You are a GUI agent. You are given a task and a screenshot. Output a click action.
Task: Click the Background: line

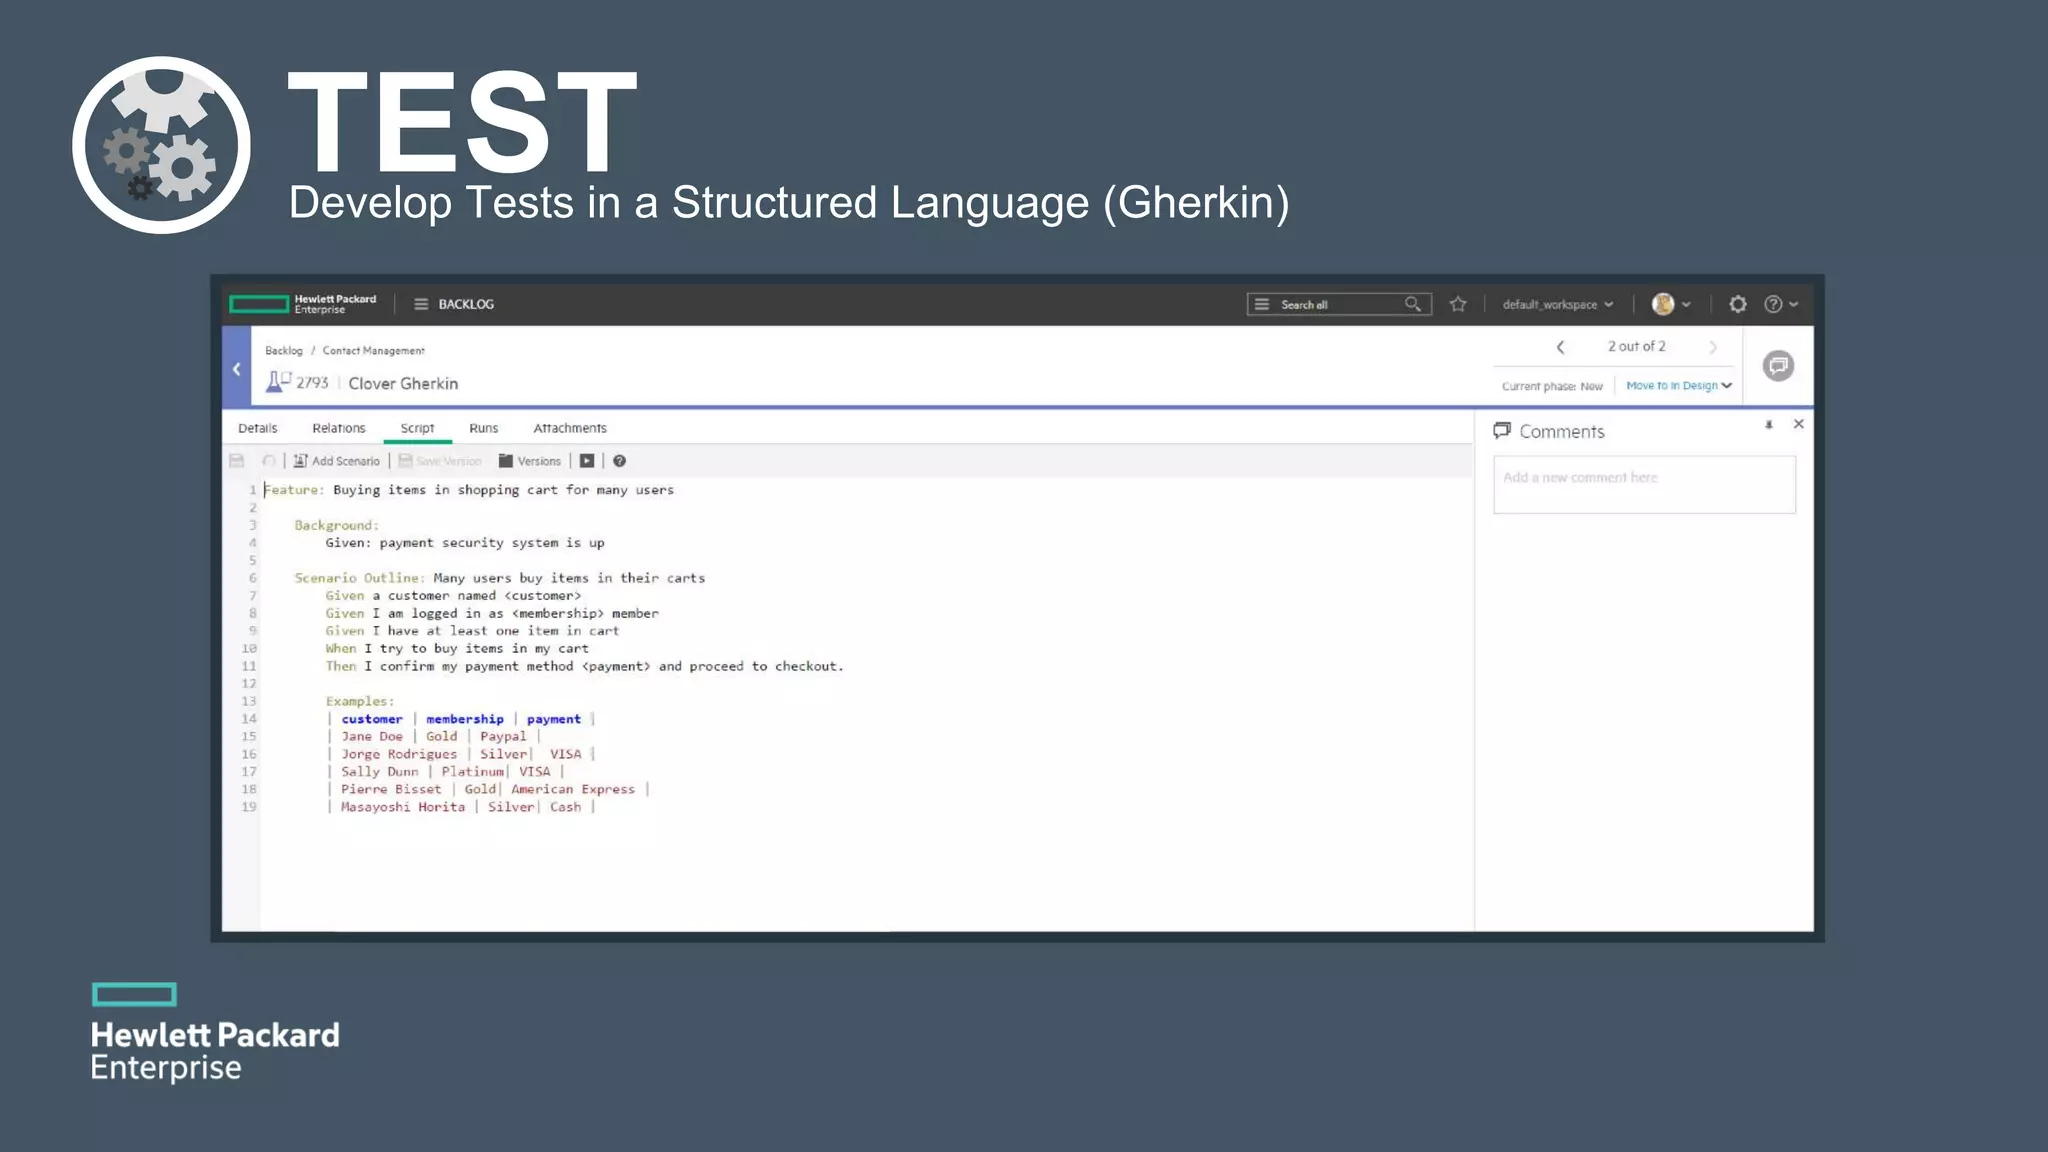click(336, 525)
